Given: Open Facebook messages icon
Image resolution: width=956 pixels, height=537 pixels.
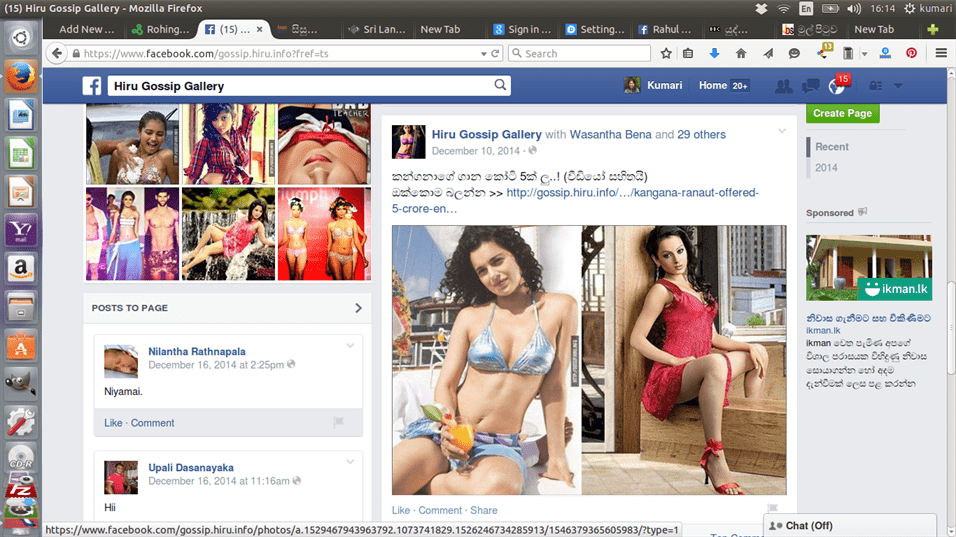Looking at the screenshot, I should coord(810,86).
